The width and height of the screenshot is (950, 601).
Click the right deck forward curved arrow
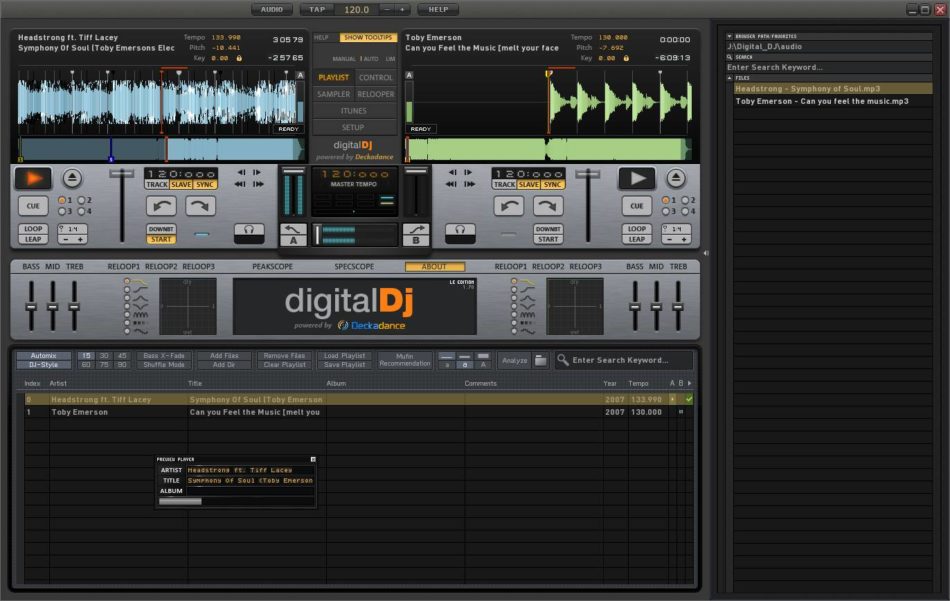(548, 206)
